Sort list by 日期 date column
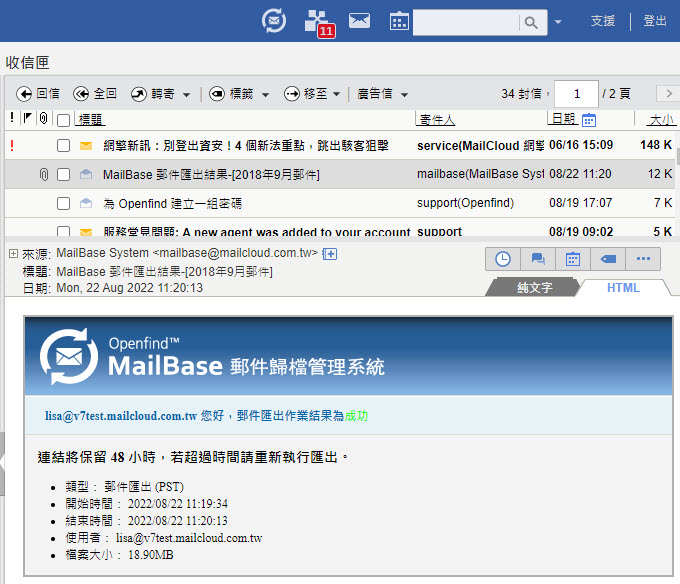This screenshot has width=680, height=584. [x=563, y=118]
